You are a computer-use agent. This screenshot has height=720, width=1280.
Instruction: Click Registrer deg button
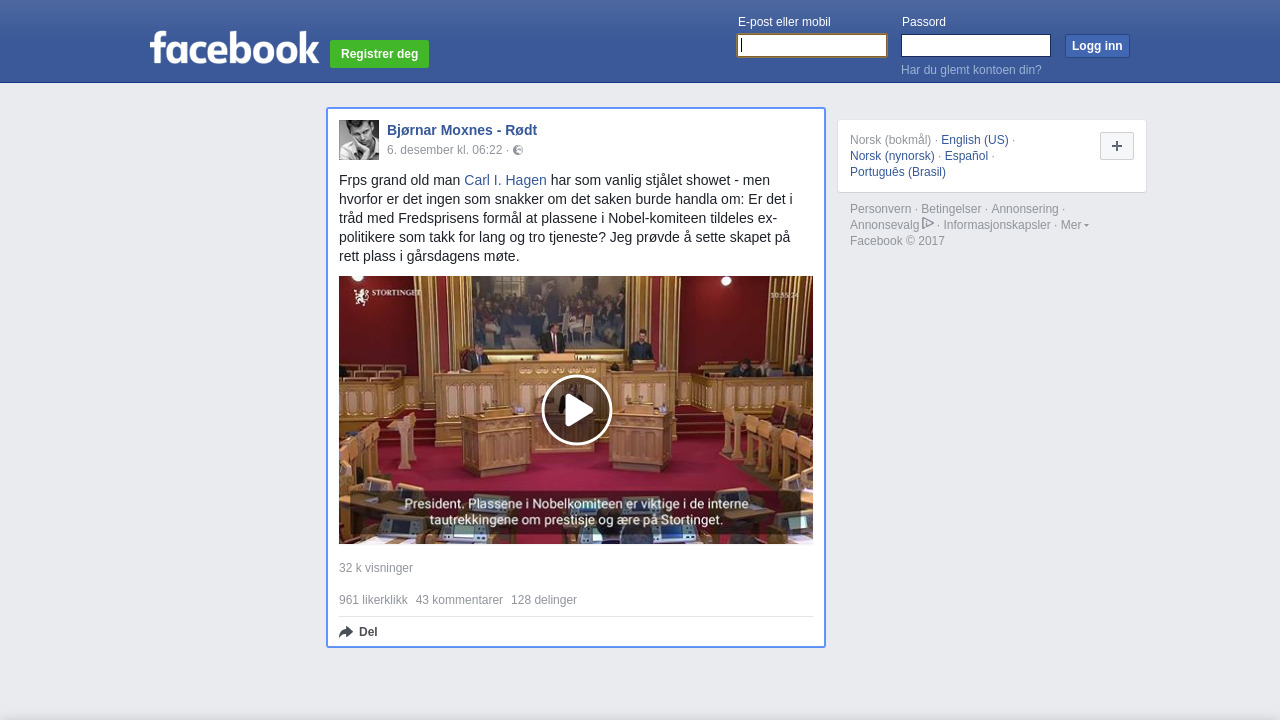coord(379,54)
